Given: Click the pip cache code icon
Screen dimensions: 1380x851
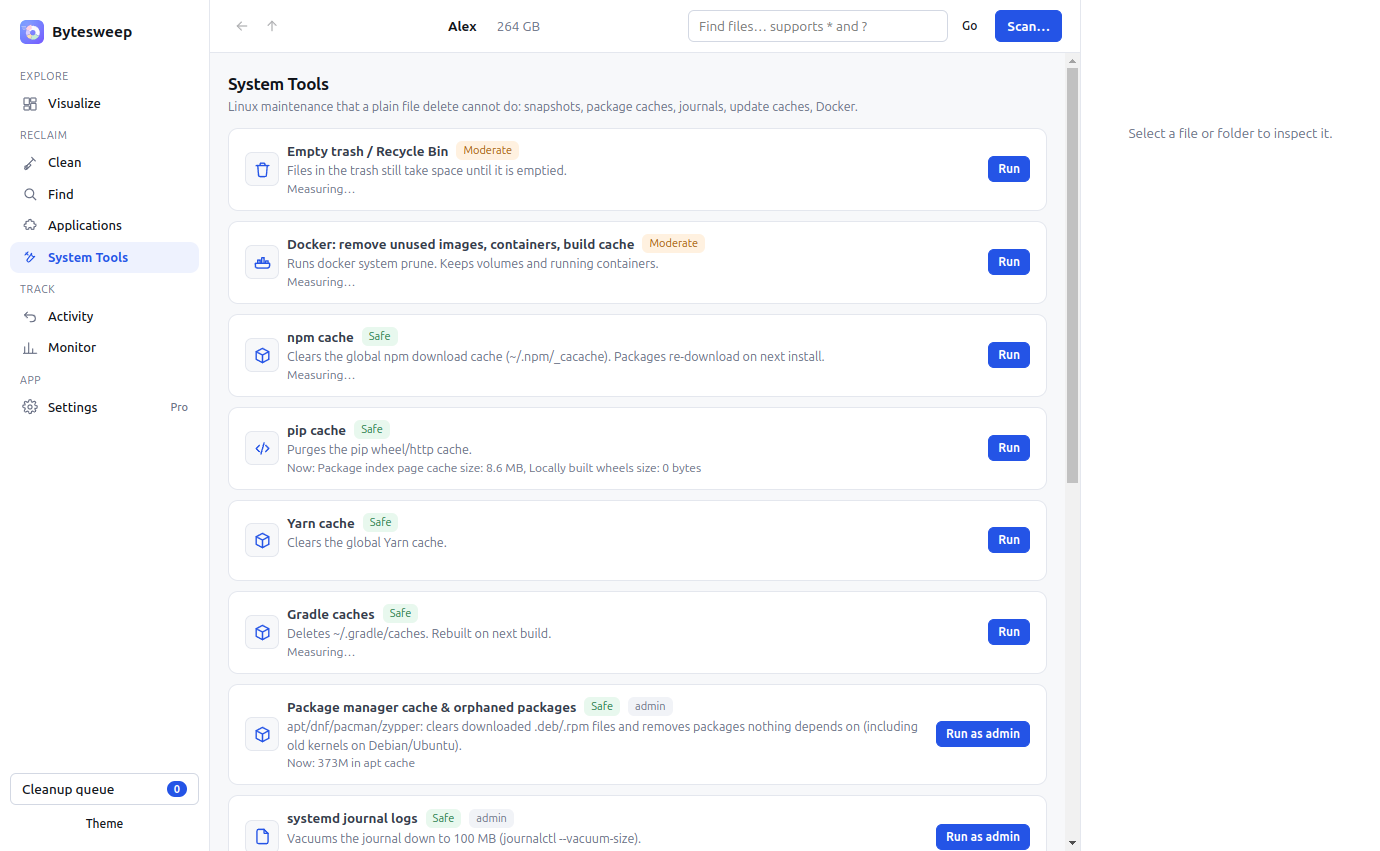Looking at the screenshot, I should click(262, 448).
